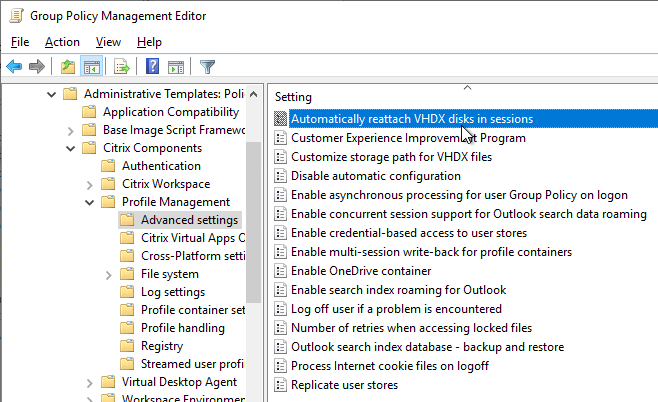Select the File system tree label

170,274
